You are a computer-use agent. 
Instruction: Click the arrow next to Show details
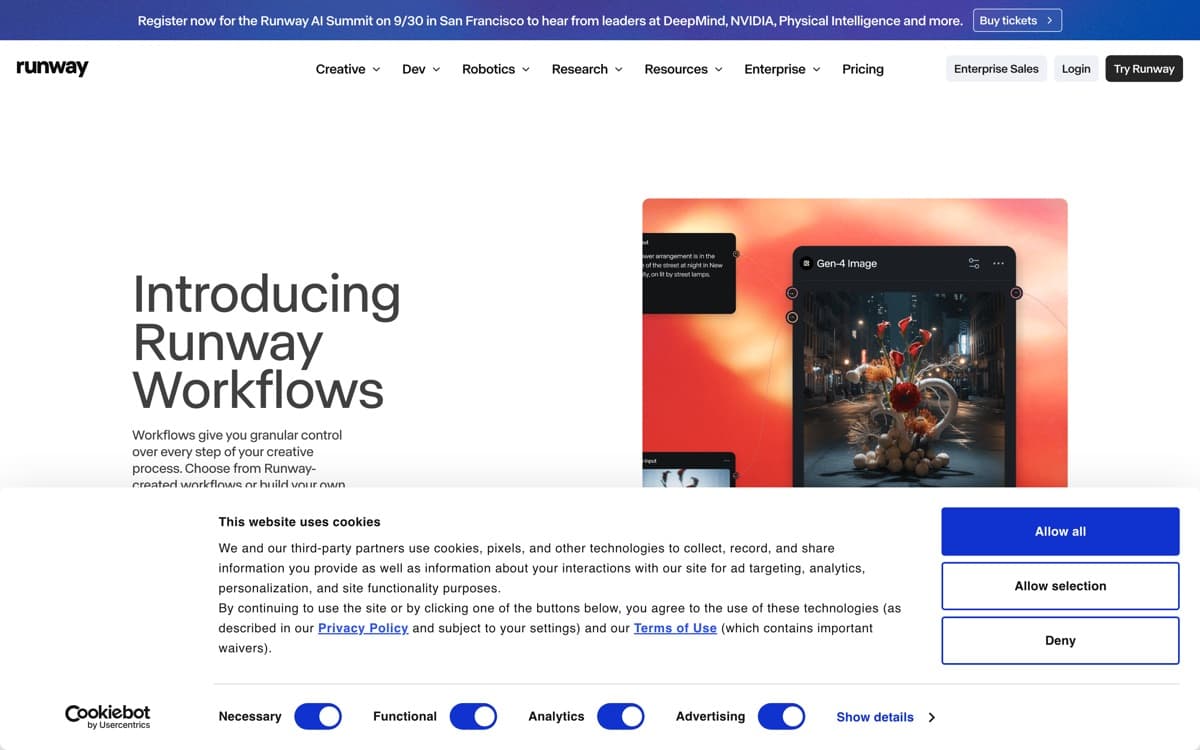[x=931, y=717]
